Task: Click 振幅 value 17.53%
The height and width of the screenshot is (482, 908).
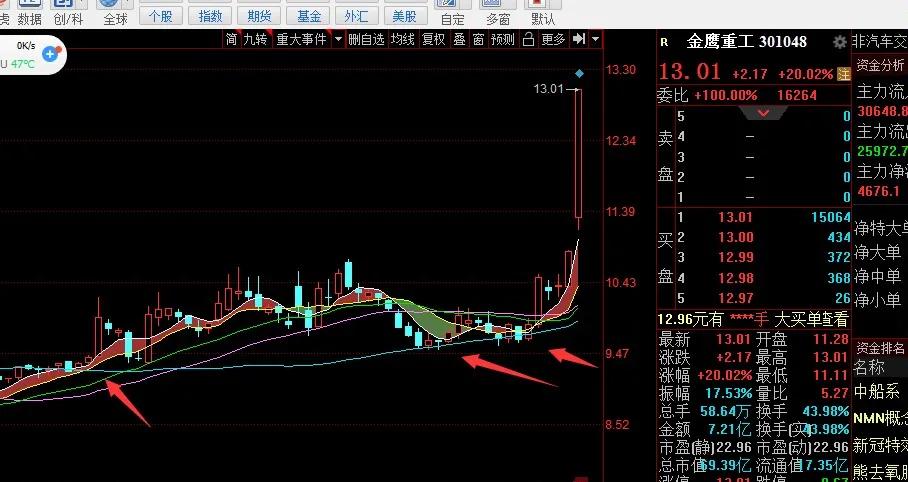Action: point(728,393)
